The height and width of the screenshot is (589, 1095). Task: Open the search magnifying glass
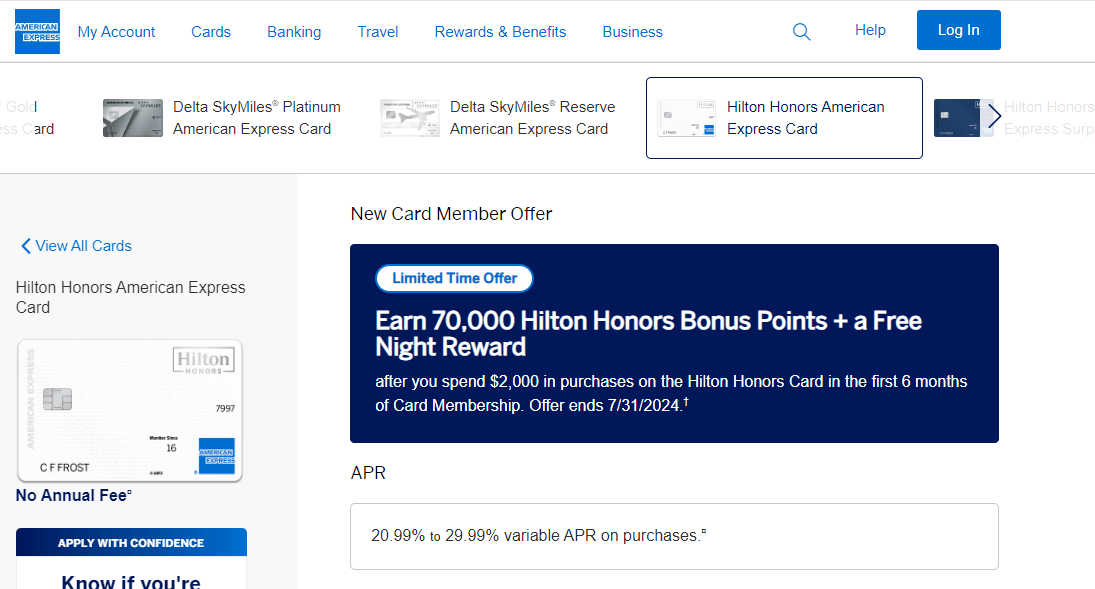tap(801, 31)
